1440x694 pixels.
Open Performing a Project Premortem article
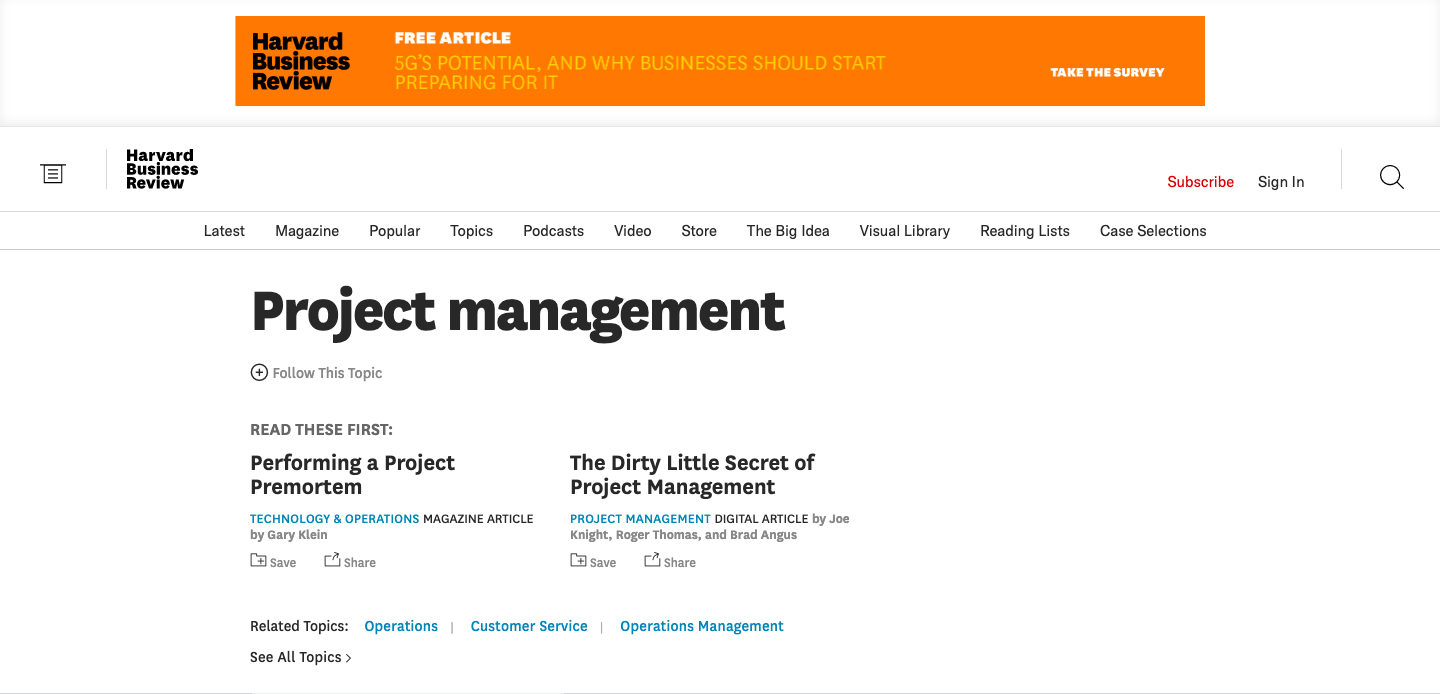352,475
